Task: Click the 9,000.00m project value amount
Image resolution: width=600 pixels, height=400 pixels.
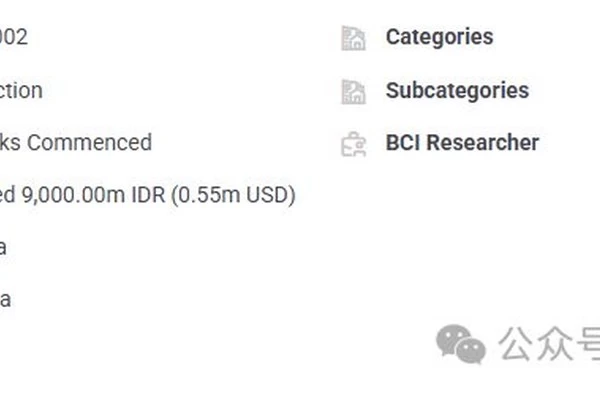Action: [73, 195]
